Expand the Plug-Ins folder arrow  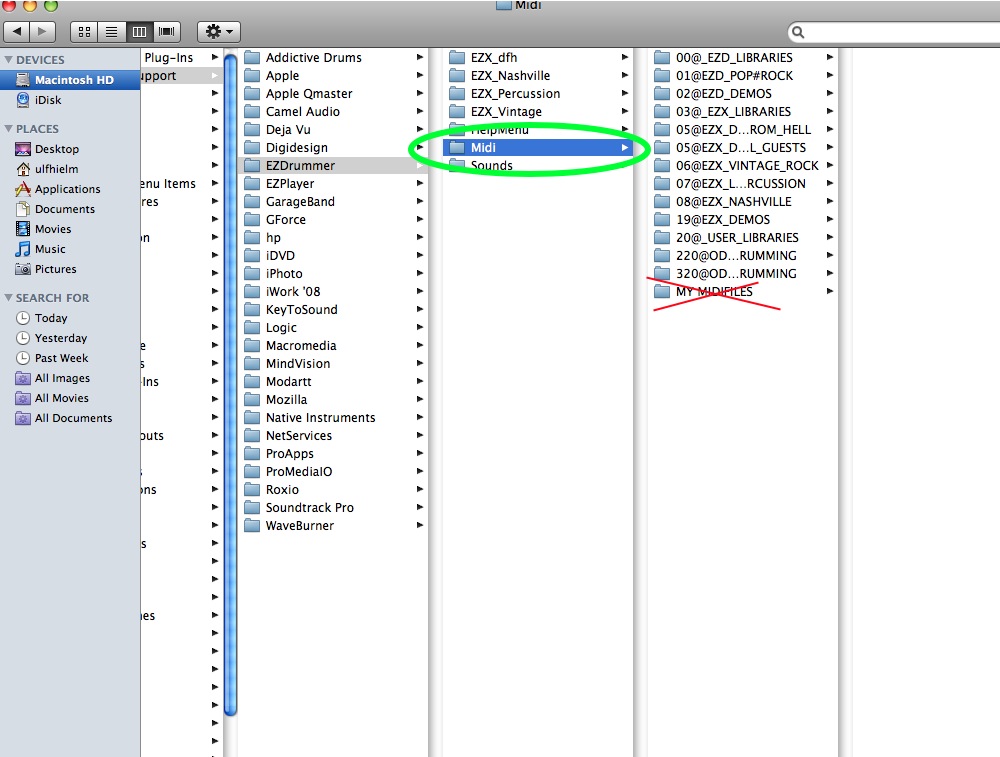[215, 57]
